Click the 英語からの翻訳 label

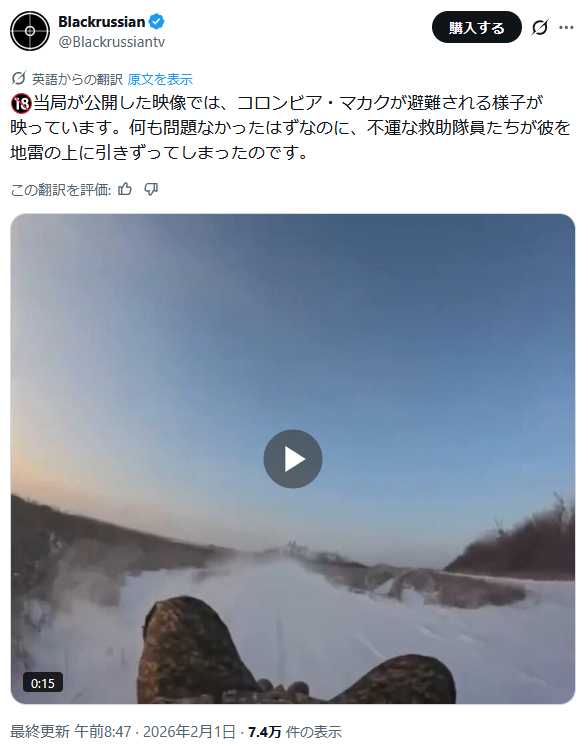pyautogui.click(x=78, y=79)
